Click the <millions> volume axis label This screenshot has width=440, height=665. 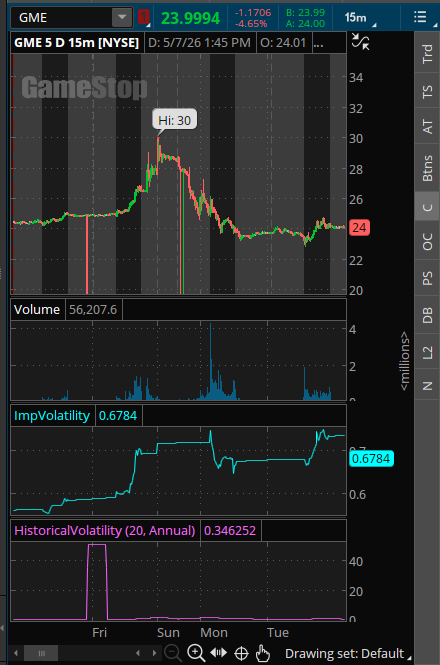click(x=404, y=361)
